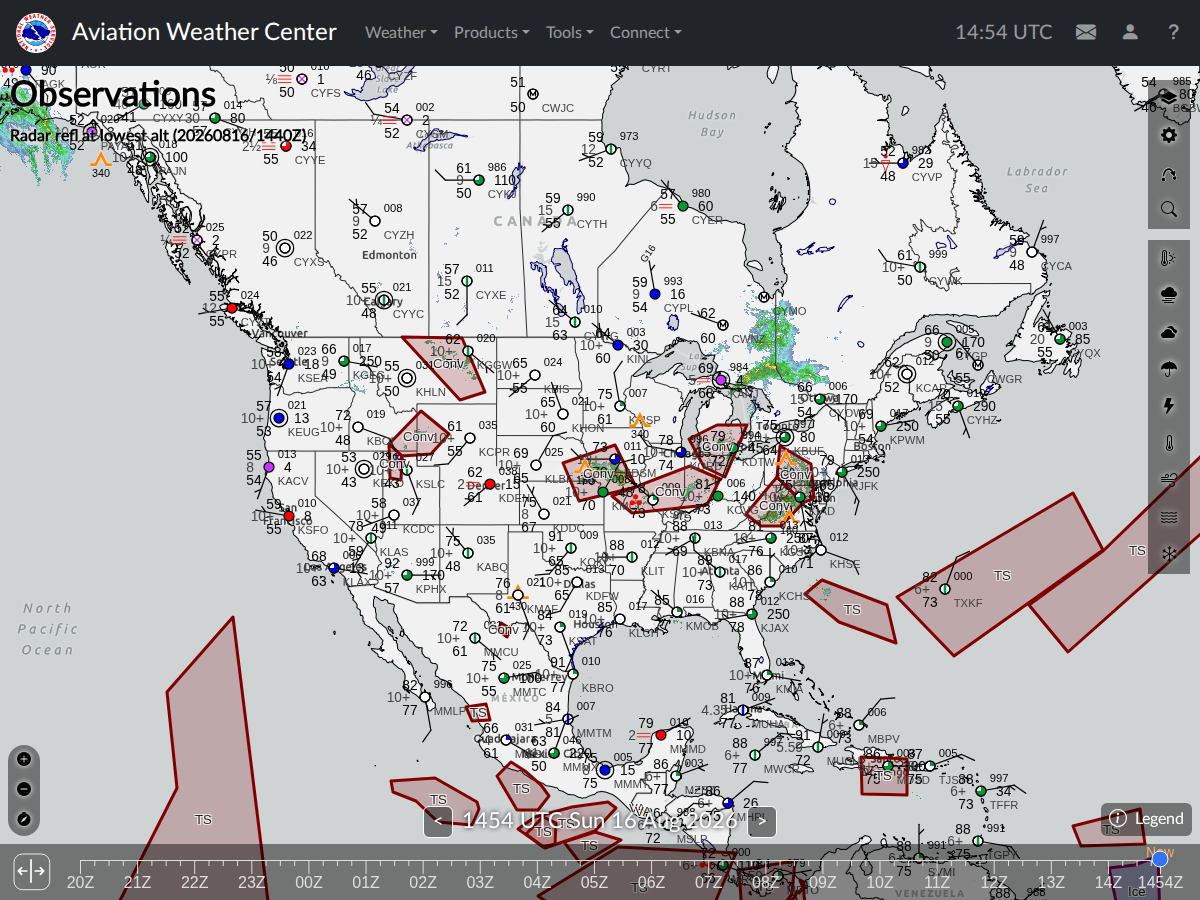Click the CYVP station label

click(927, 177)
